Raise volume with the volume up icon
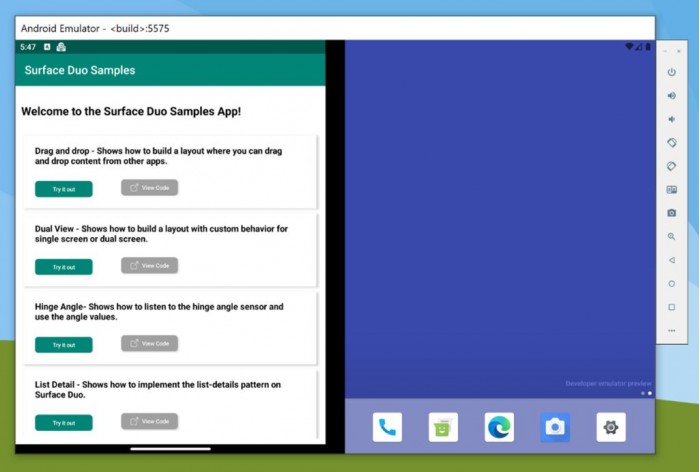 671,96
